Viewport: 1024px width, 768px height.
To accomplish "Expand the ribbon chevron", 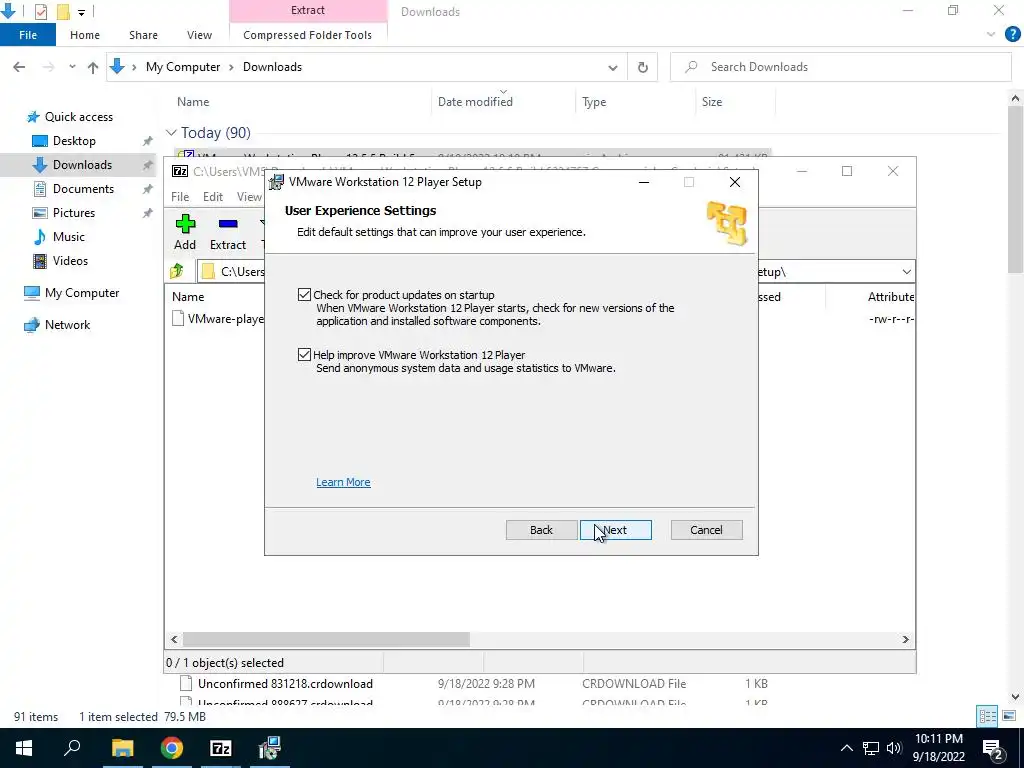I will tap(991, 35).
